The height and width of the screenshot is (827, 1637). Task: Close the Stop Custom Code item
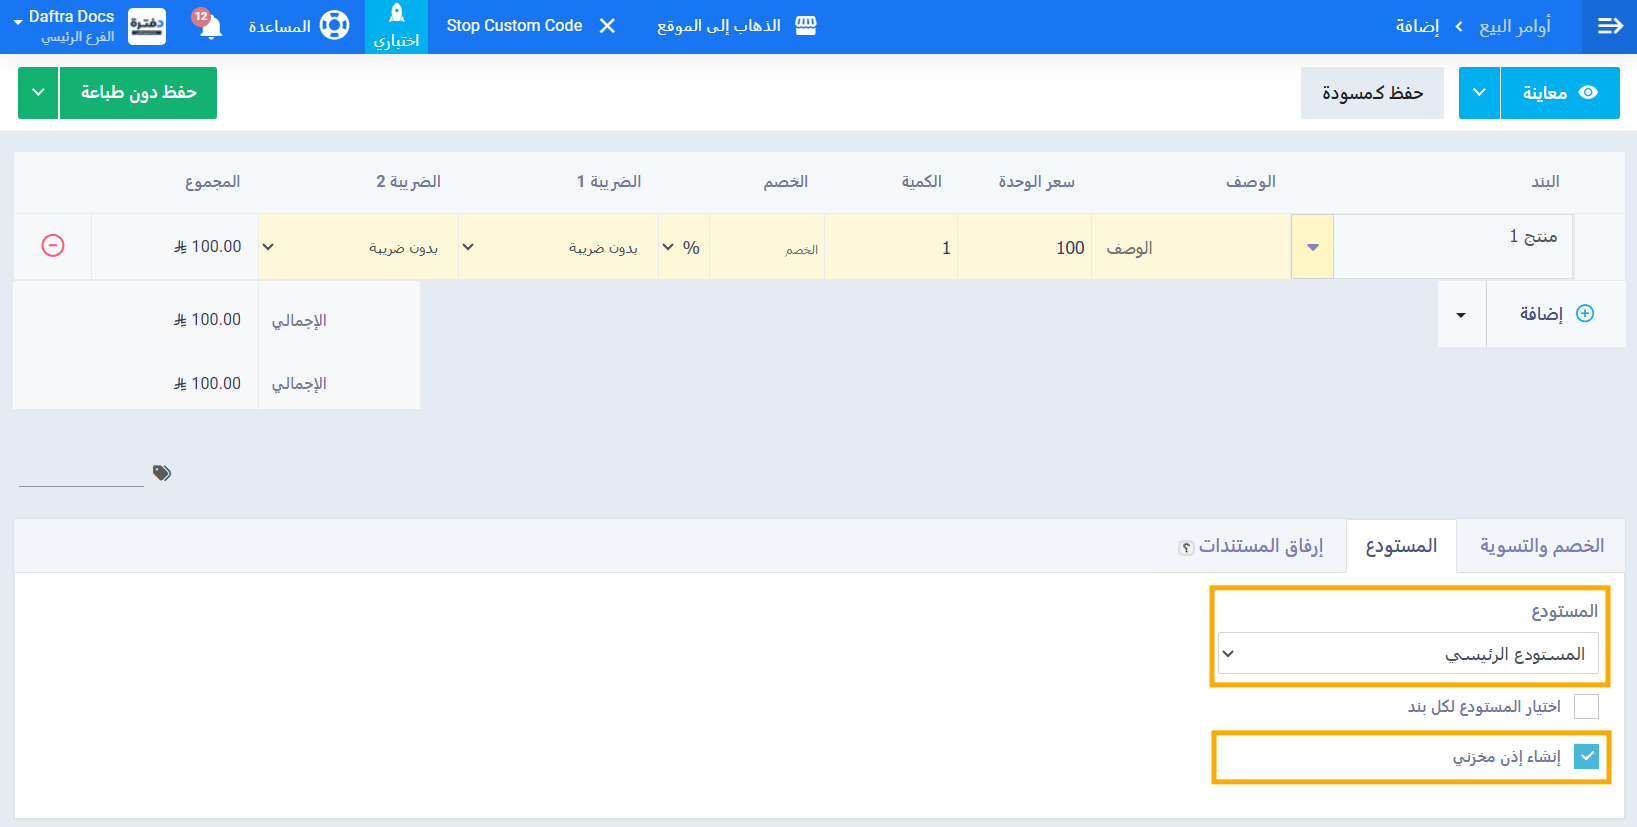(607, 26)
